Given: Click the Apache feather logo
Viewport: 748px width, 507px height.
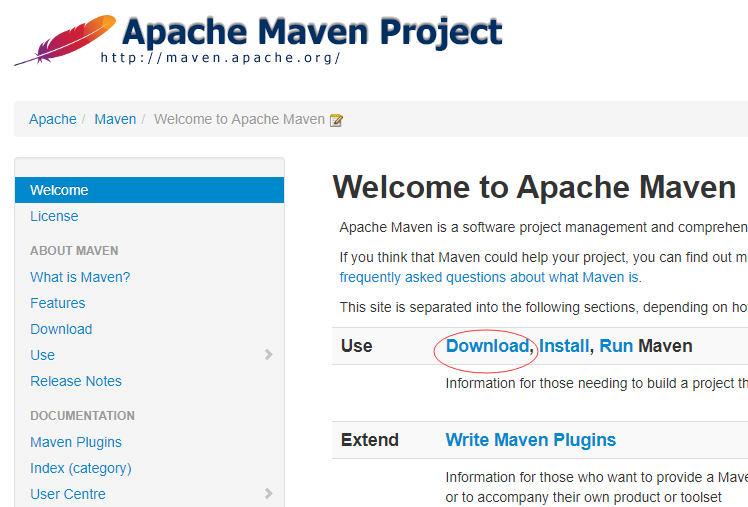Looking at the screenshot, I should click(x=65, y=40).
